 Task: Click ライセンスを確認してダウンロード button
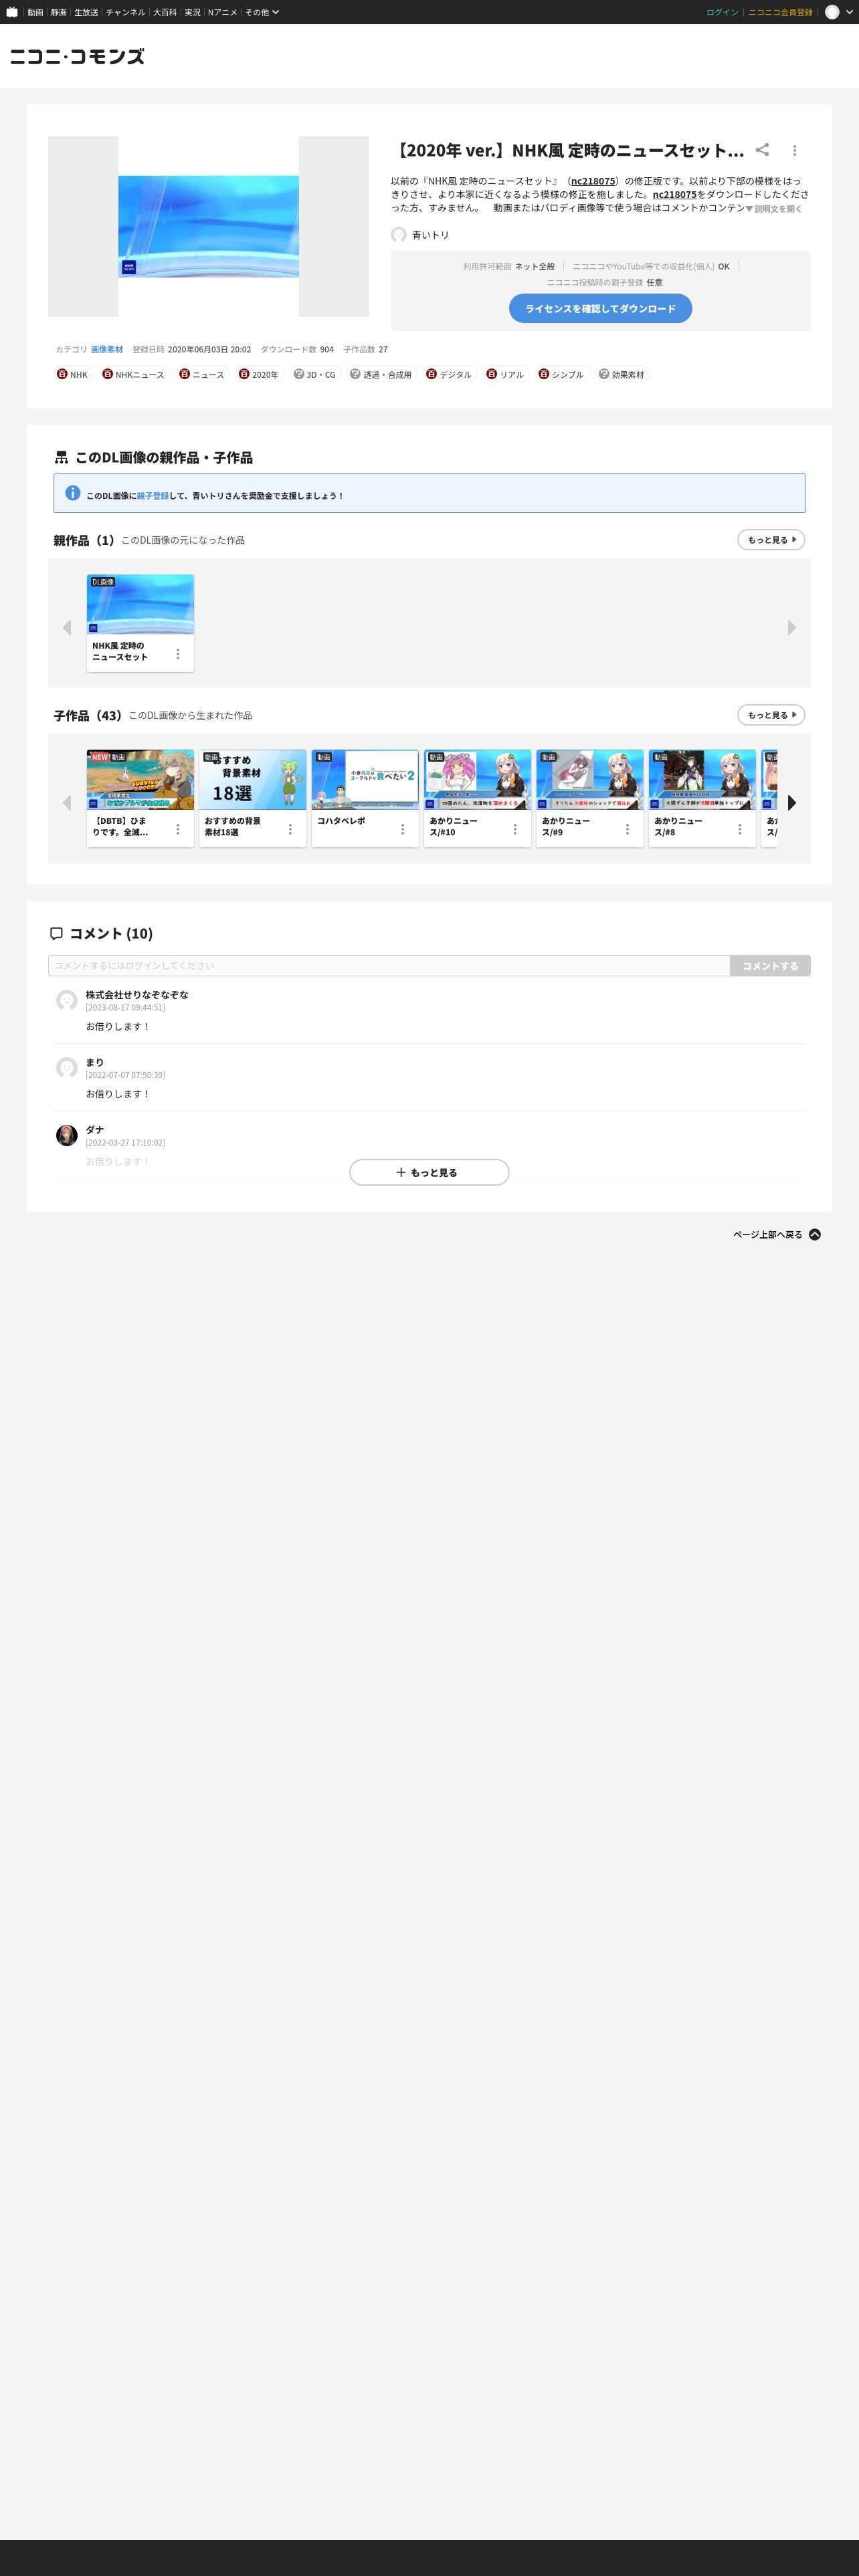600,308
